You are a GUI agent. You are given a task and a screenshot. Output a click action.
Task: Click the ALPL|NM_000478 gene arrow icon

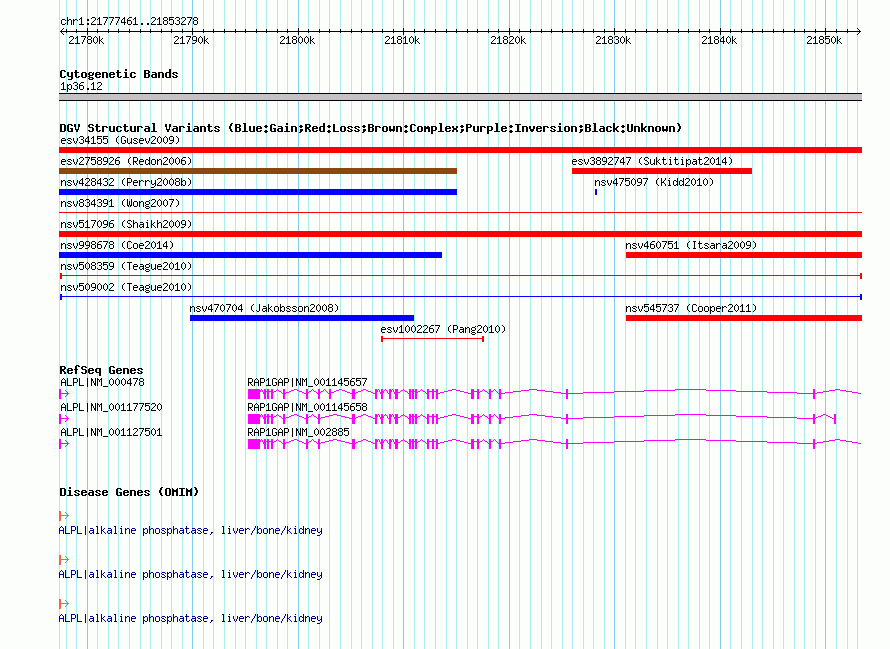64,393
